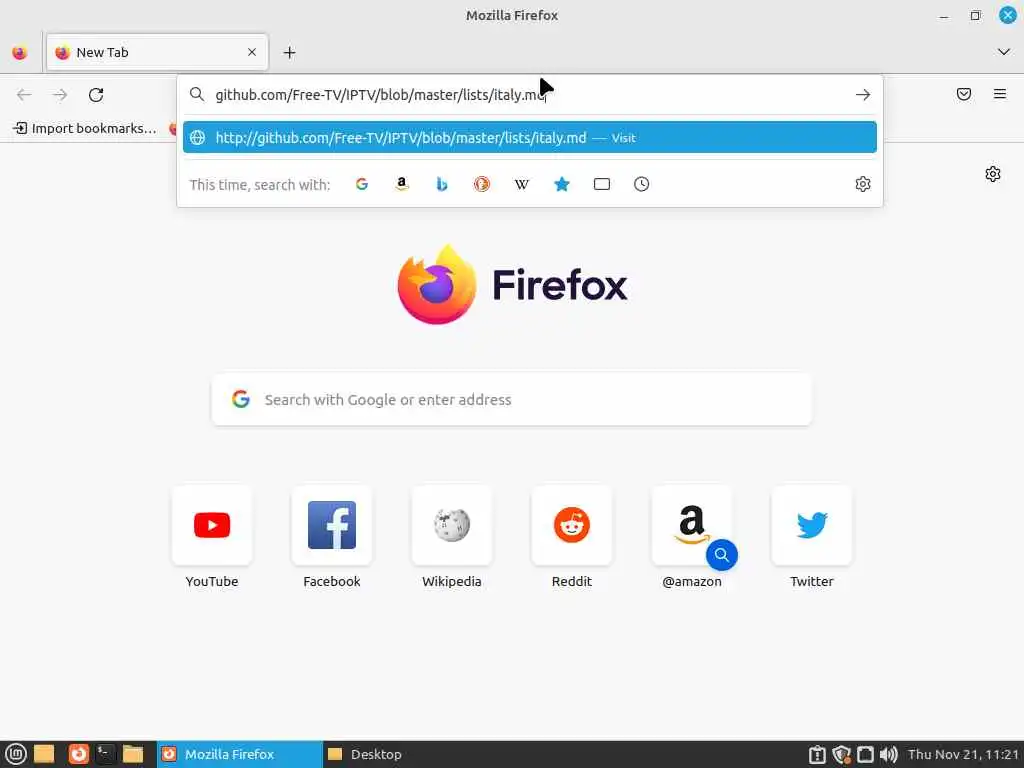Open the Pocket save icon

(x=963, y=94)
